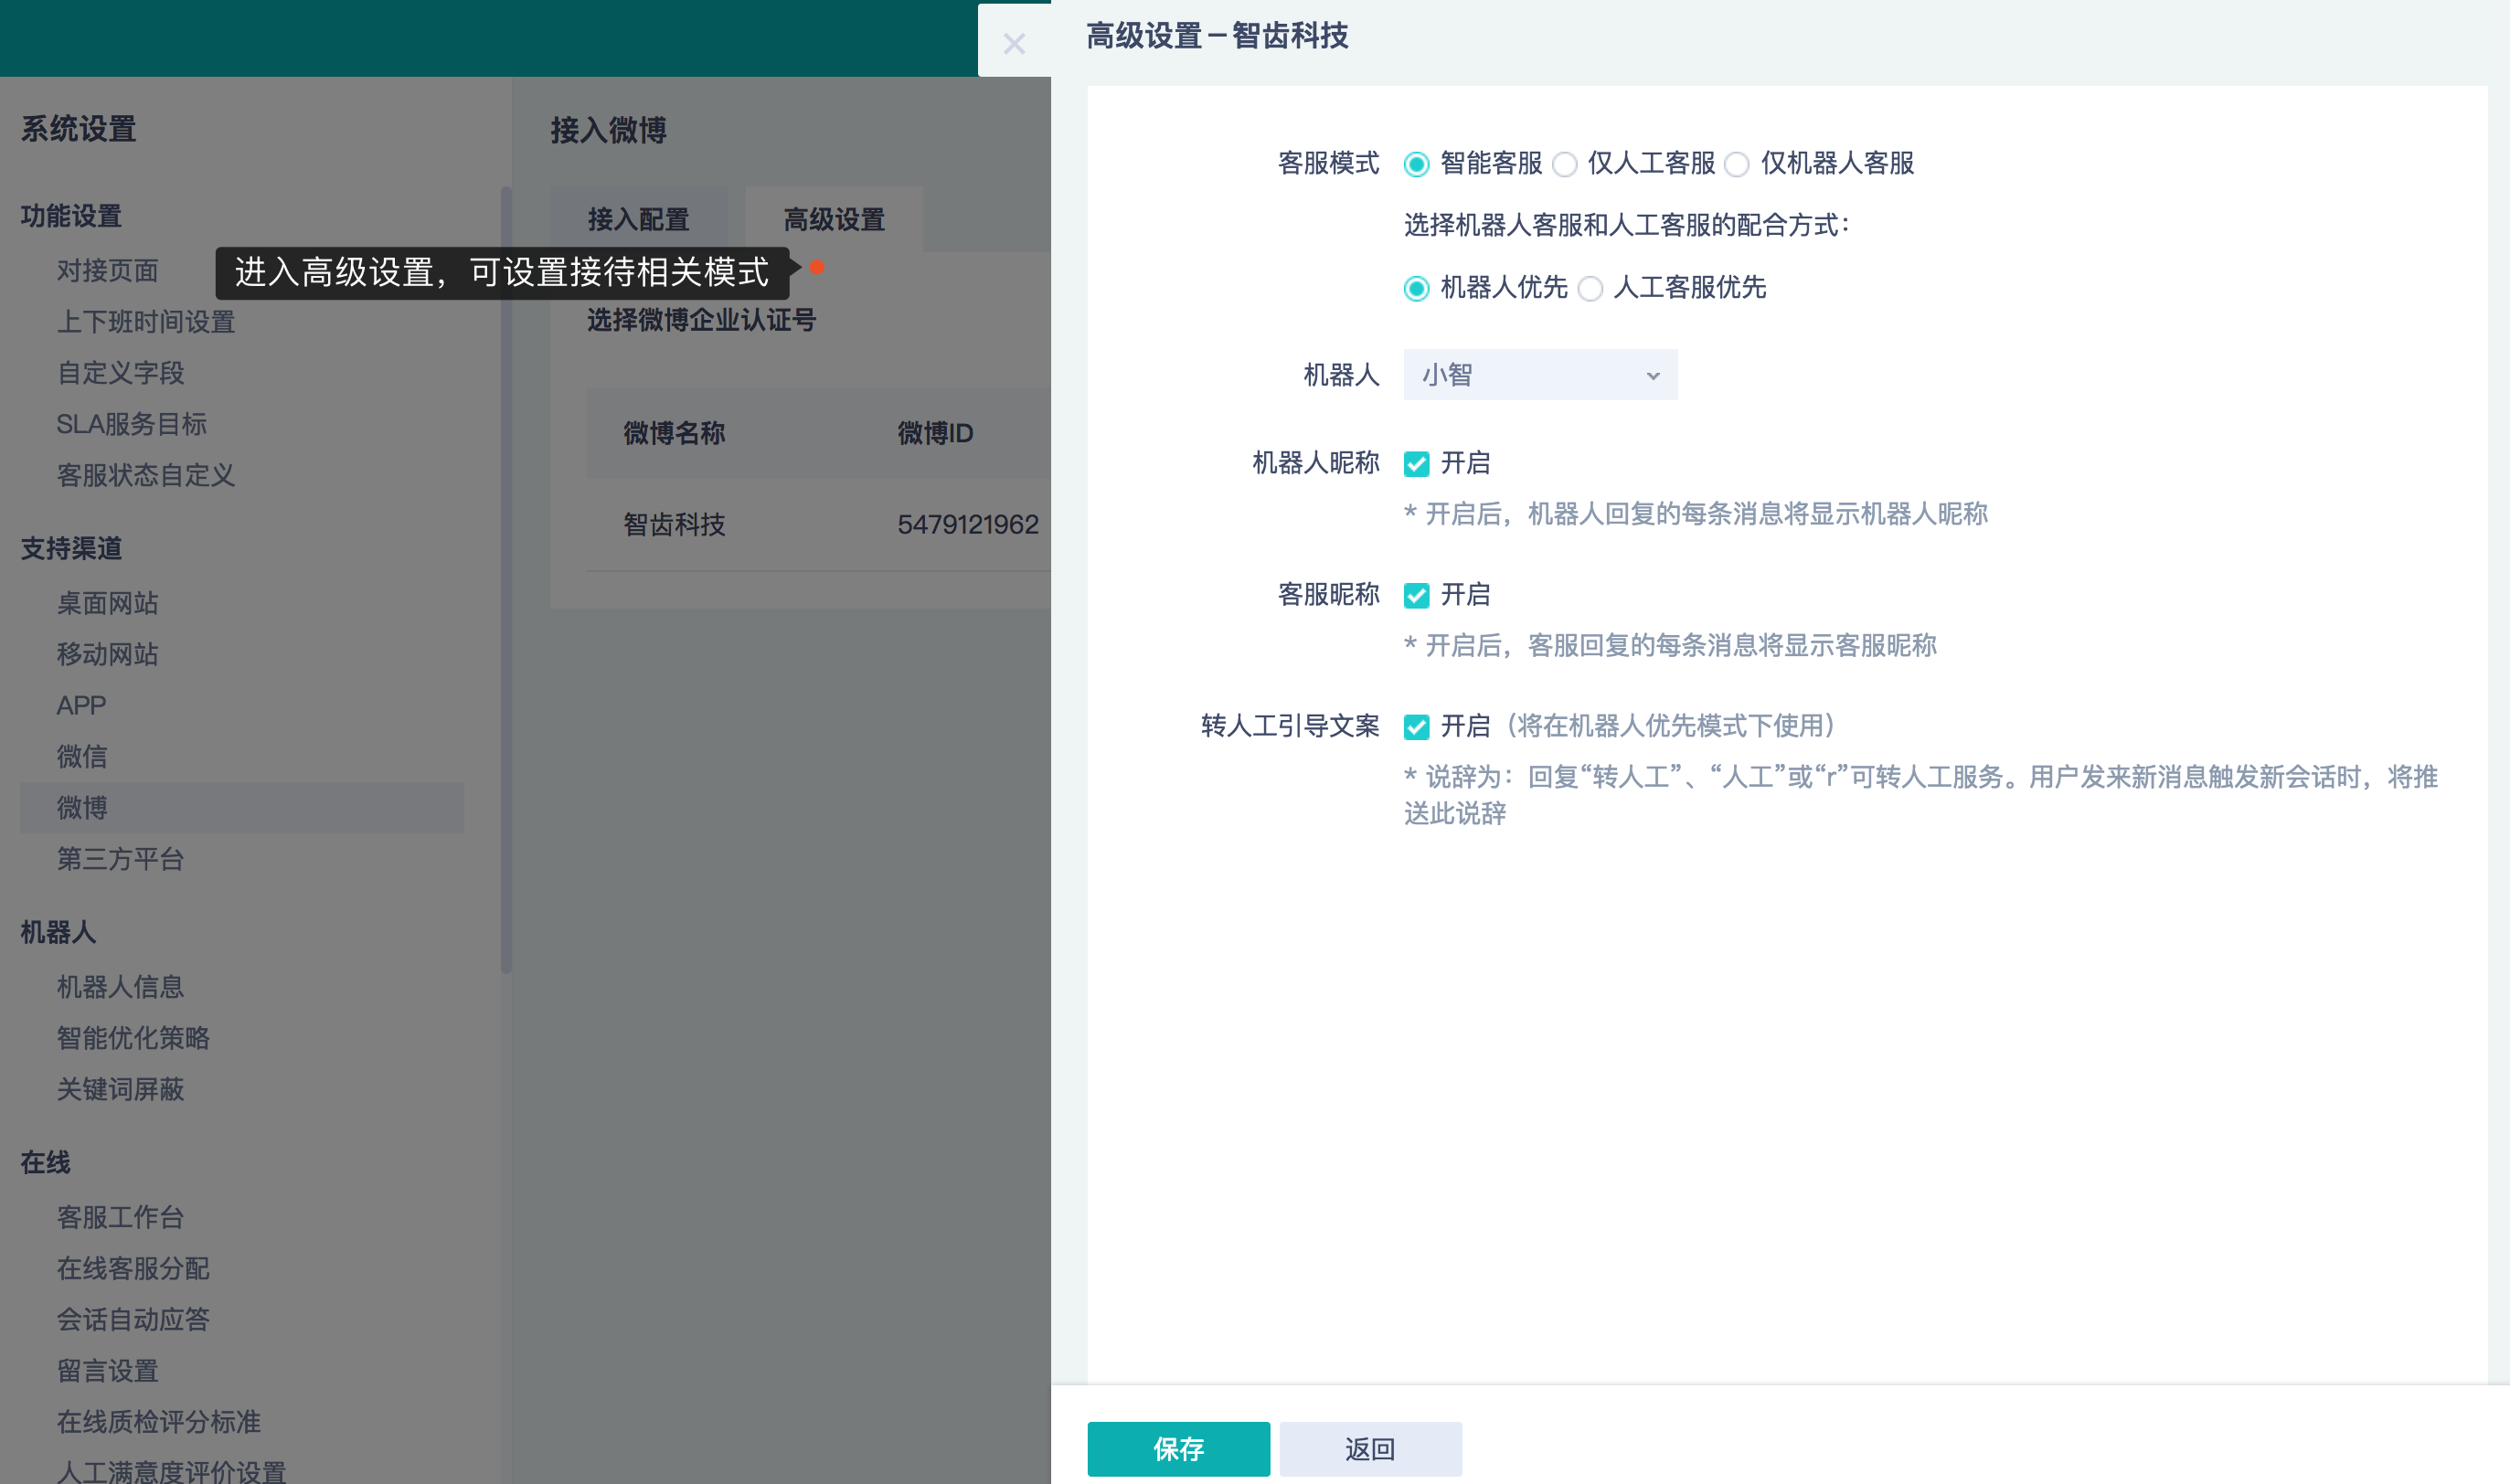The image size is (2510, 1484).
Task: Select 移动网站 channel
Action: [x=108, y=654]
